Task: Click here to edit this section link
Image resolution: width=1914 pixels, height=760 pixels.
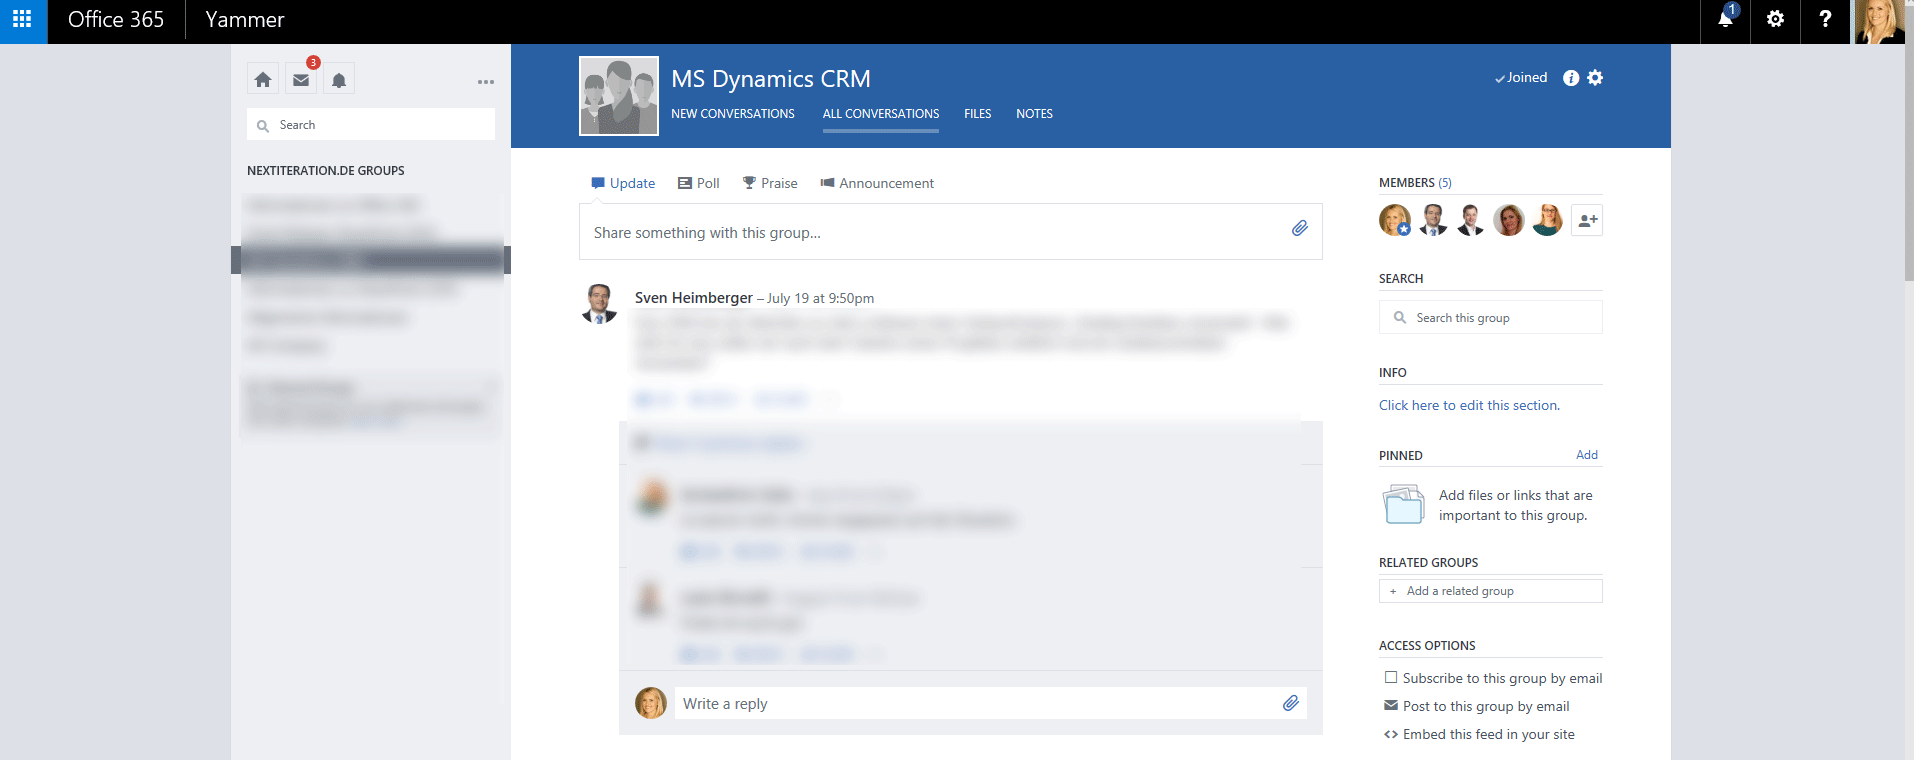Action: click(1469, 405)
